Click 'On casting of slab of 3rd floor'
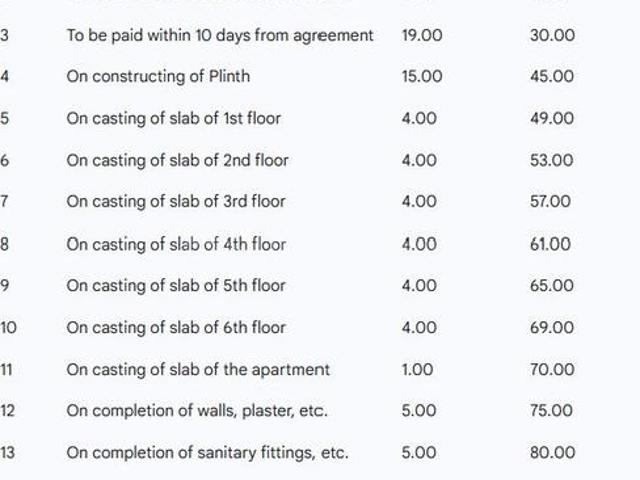This screenshot has width=640, height=480. click(176, 202)
